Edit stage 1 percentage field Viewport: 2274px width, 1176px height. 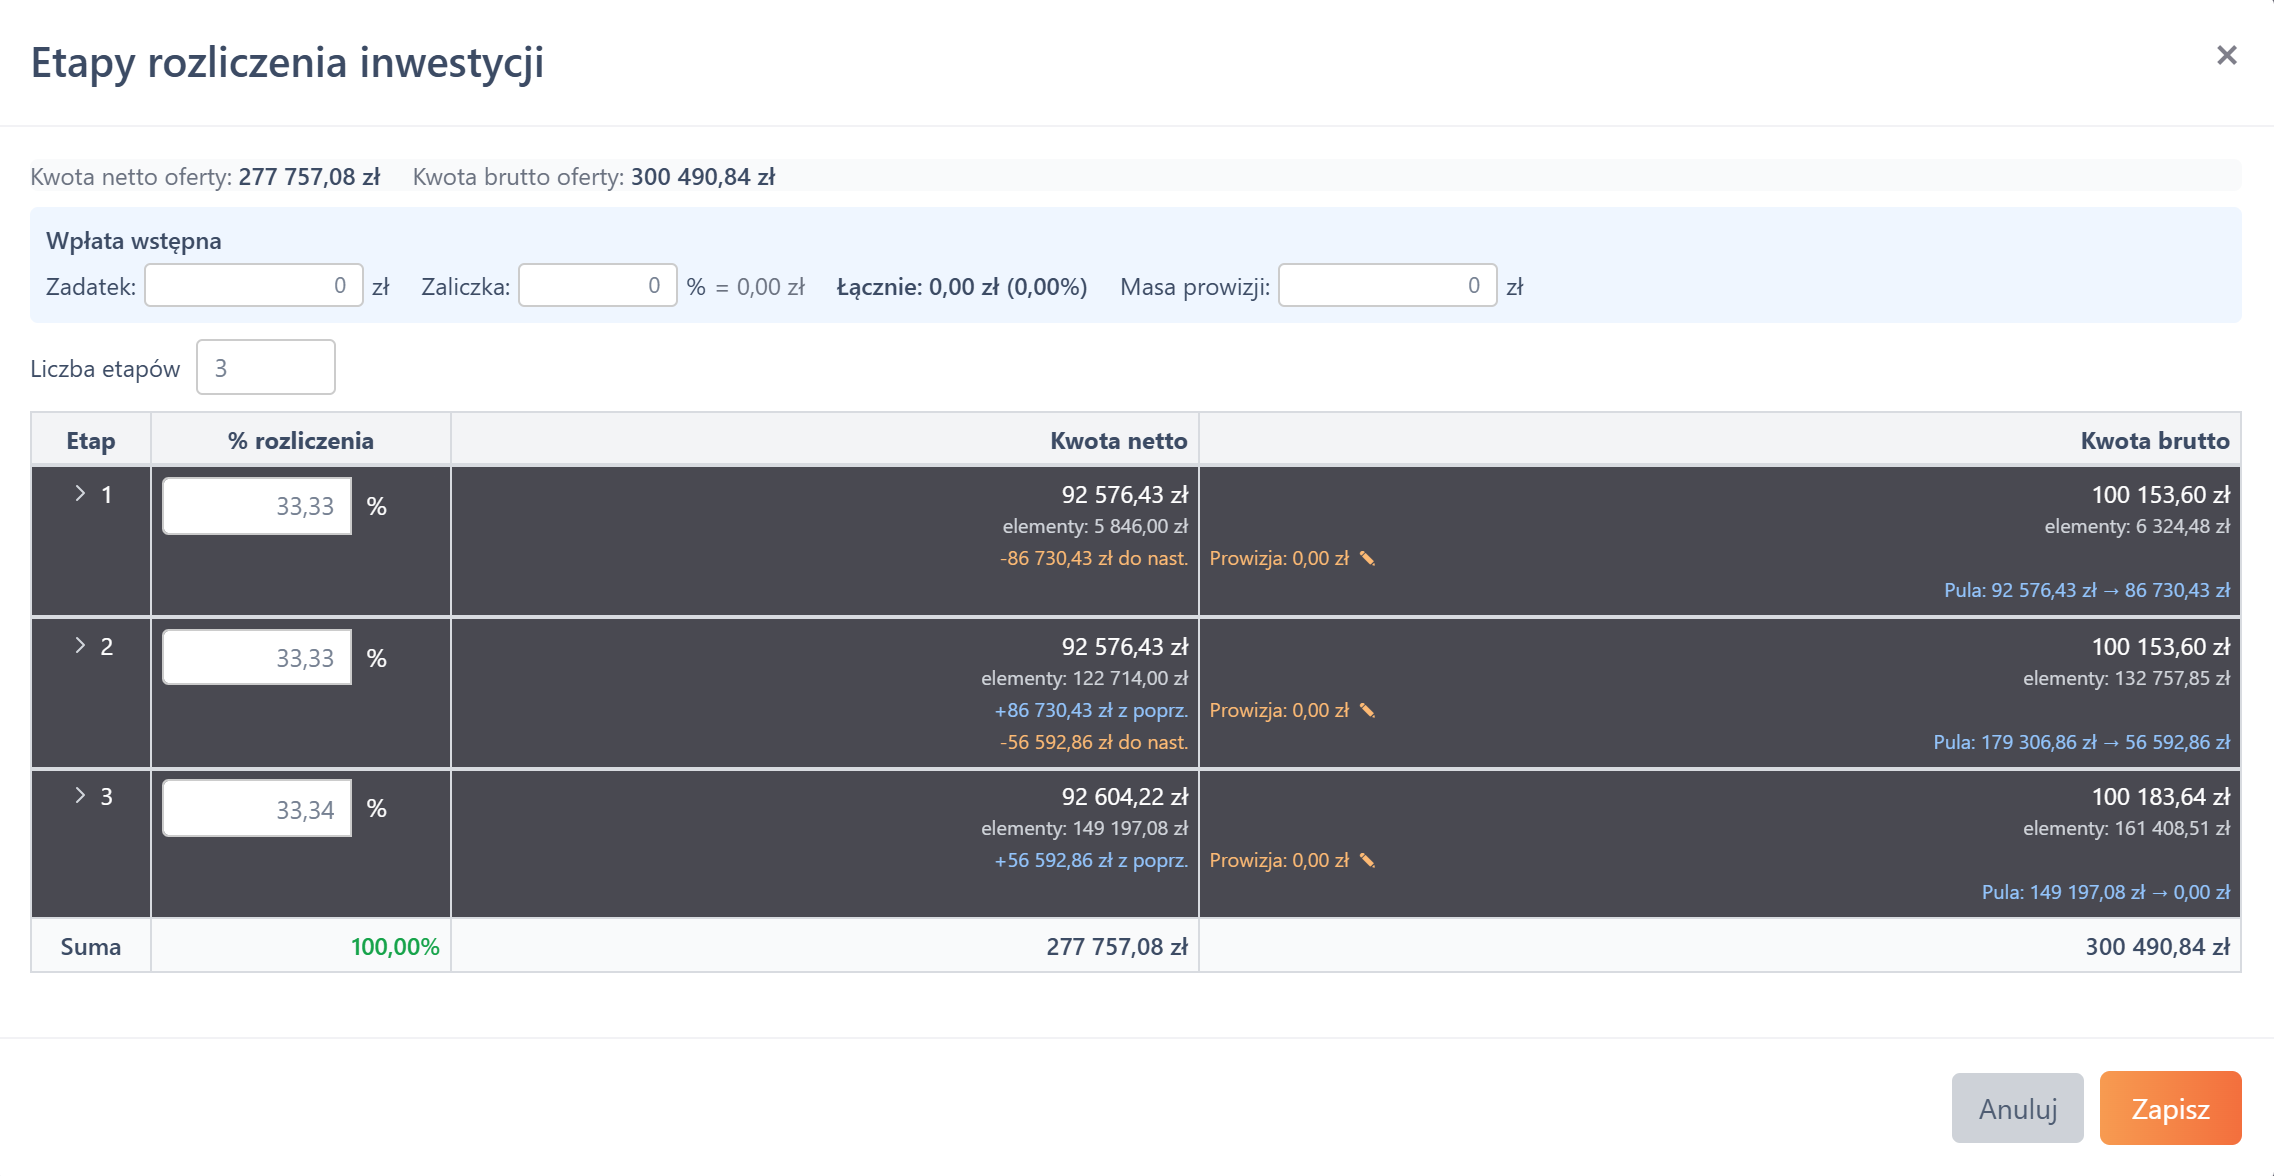(257, 507)
